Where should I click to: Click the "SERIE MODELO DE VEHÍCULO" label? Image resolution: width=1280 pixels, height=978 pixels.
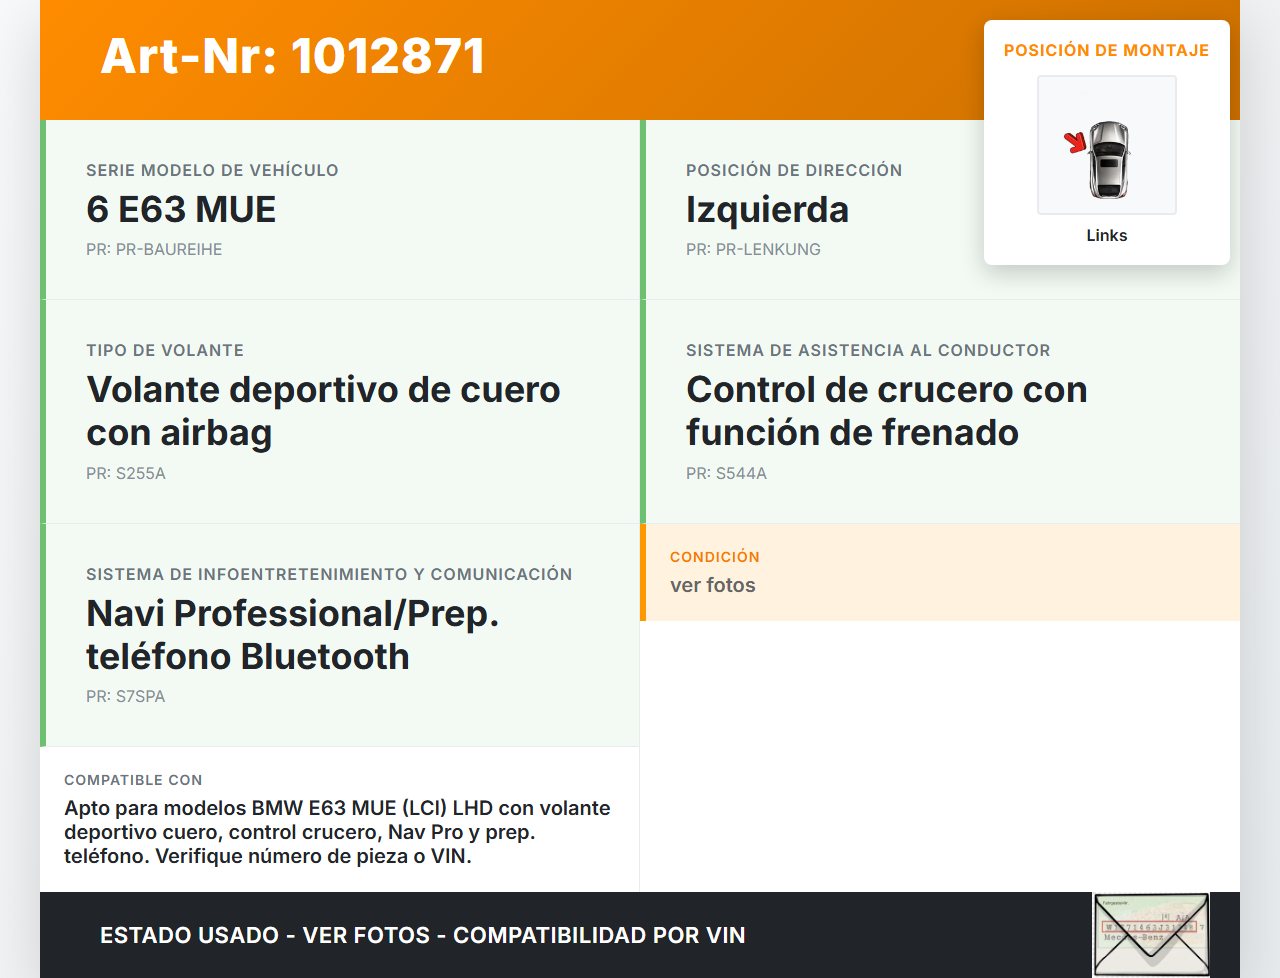coord(212,170)
